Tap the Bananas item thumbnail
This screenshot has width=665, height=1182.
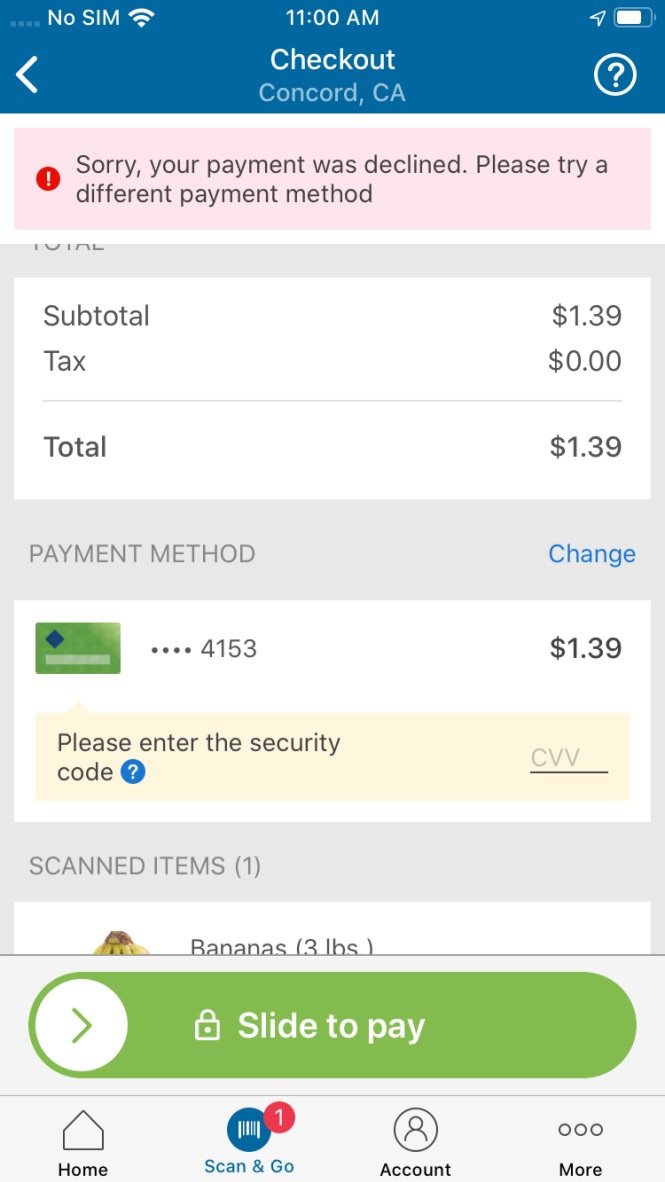tap(120, 942)
